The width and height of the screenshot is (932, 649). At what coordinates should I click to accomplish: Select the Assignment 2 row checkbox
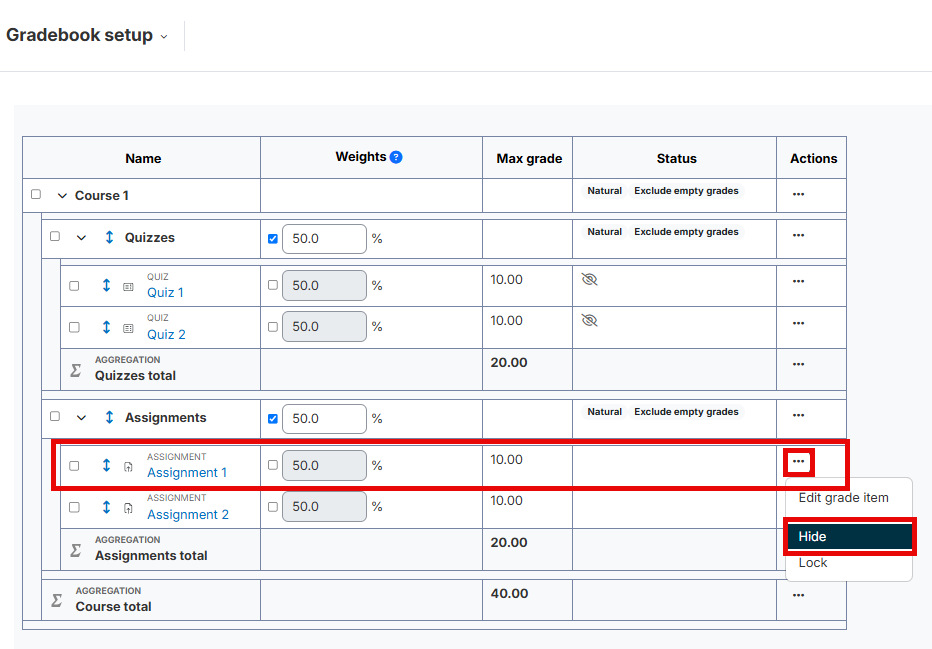coord(74,508)
